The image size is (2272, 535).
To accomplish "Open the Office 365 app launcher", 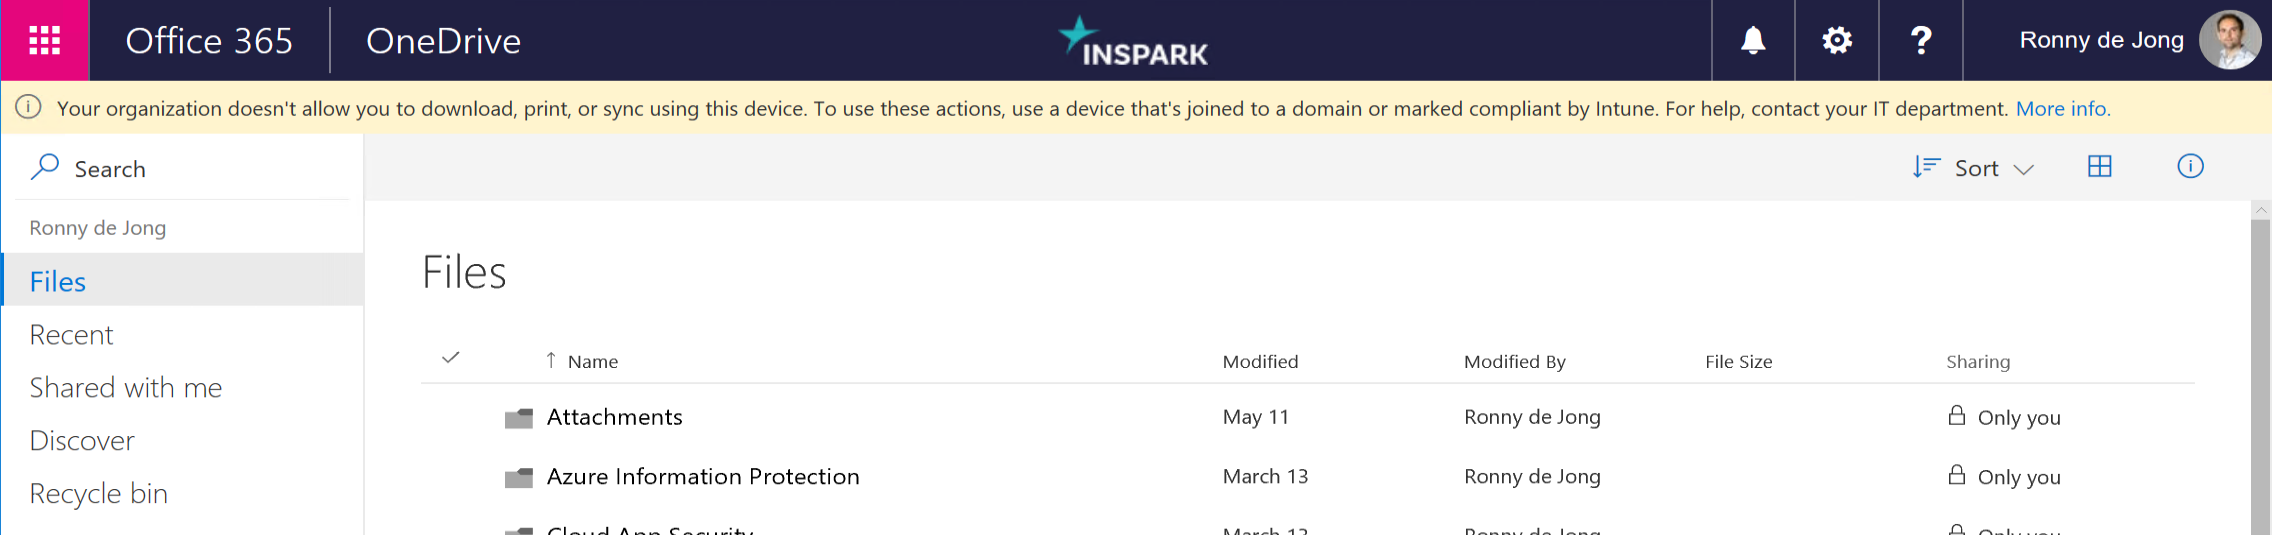I will tap(45, 40).
